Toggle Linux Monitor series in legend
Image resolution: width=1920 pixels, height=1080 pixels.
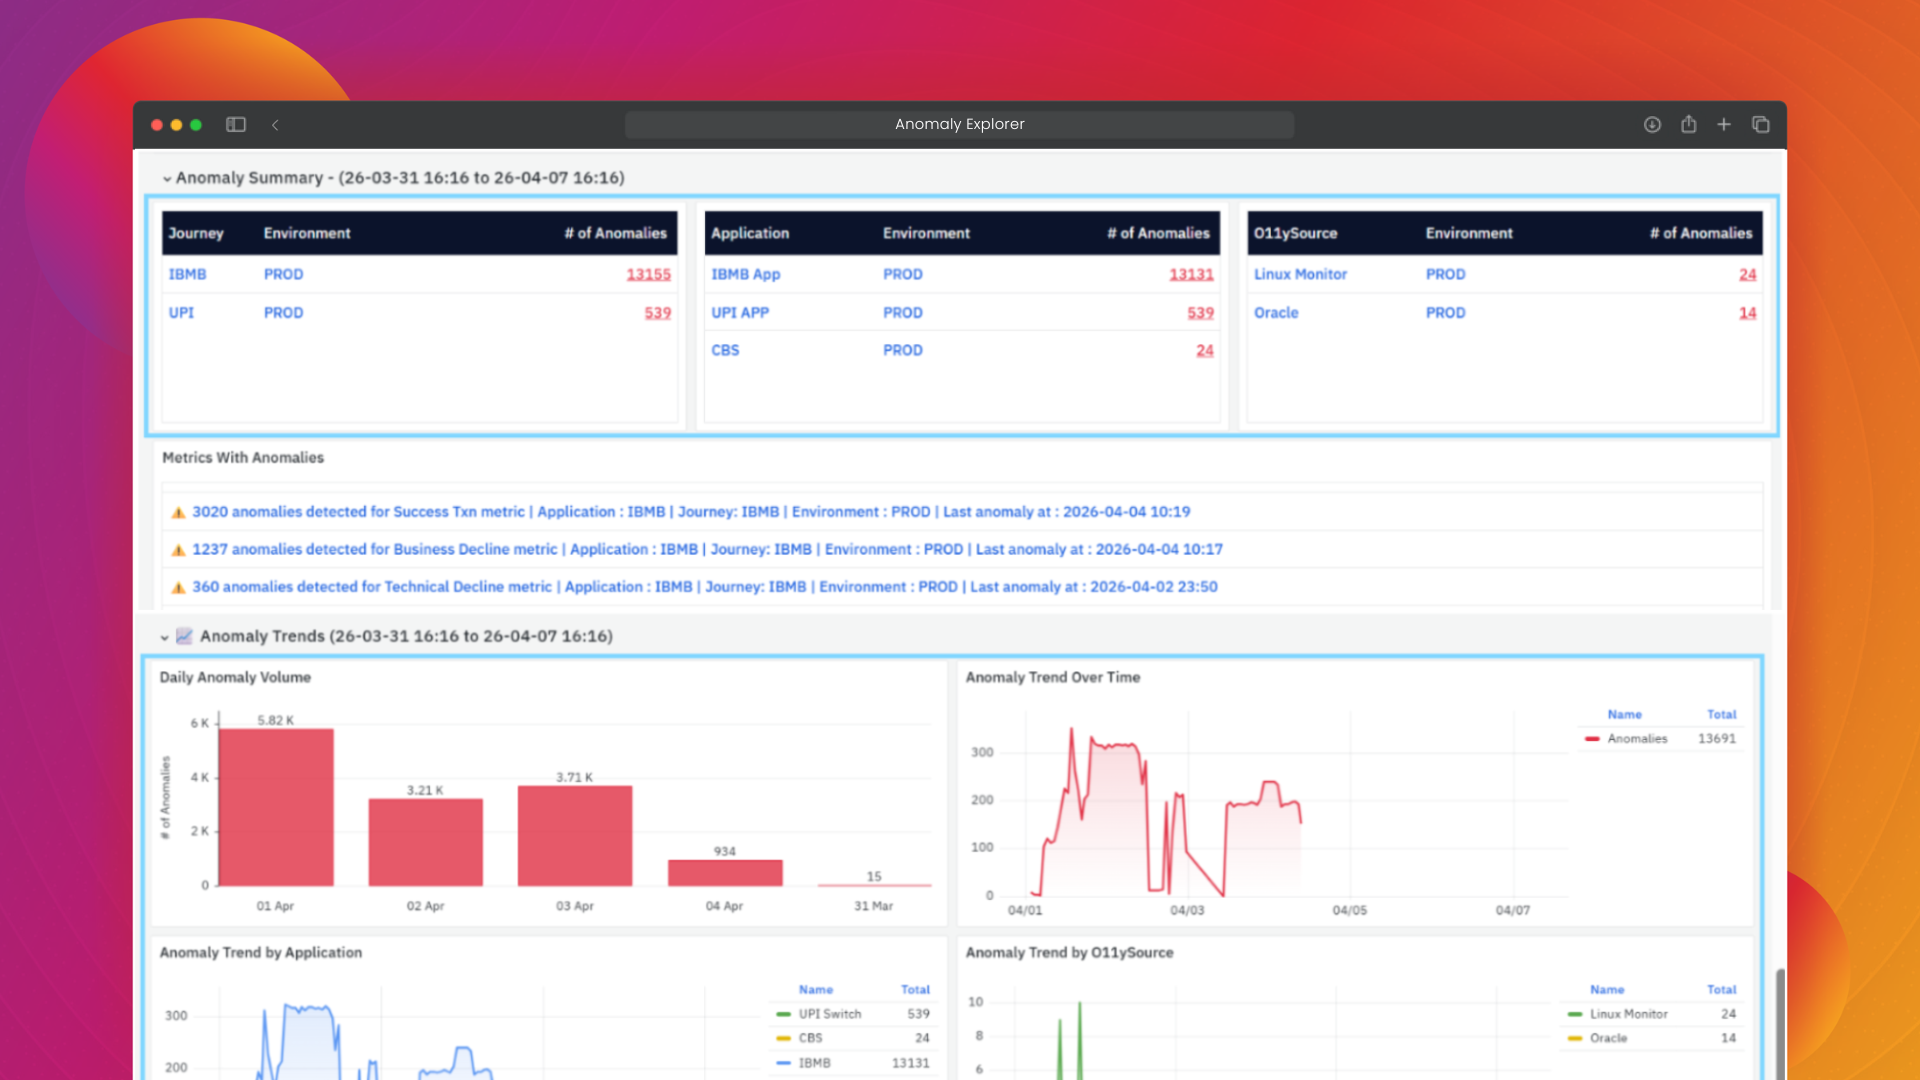pos(1628,1014)
